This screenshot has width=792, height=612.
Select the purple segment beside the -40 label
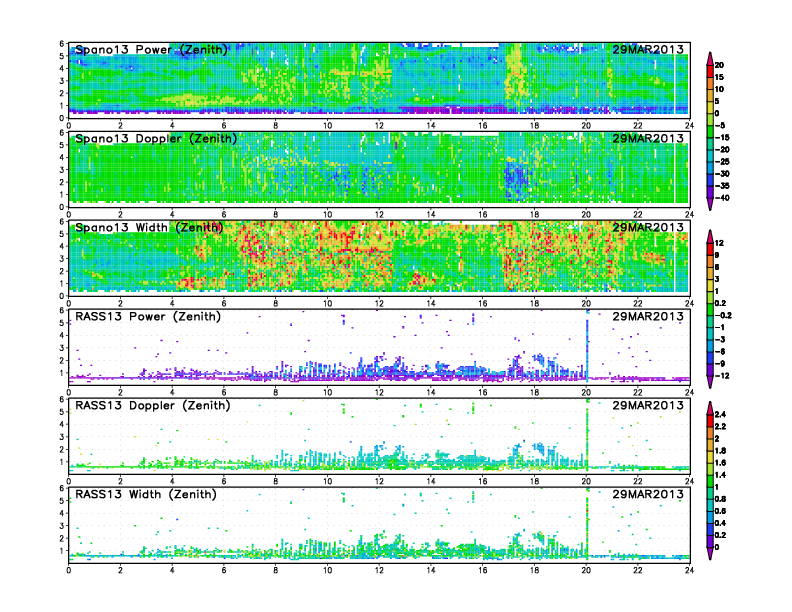710,192
